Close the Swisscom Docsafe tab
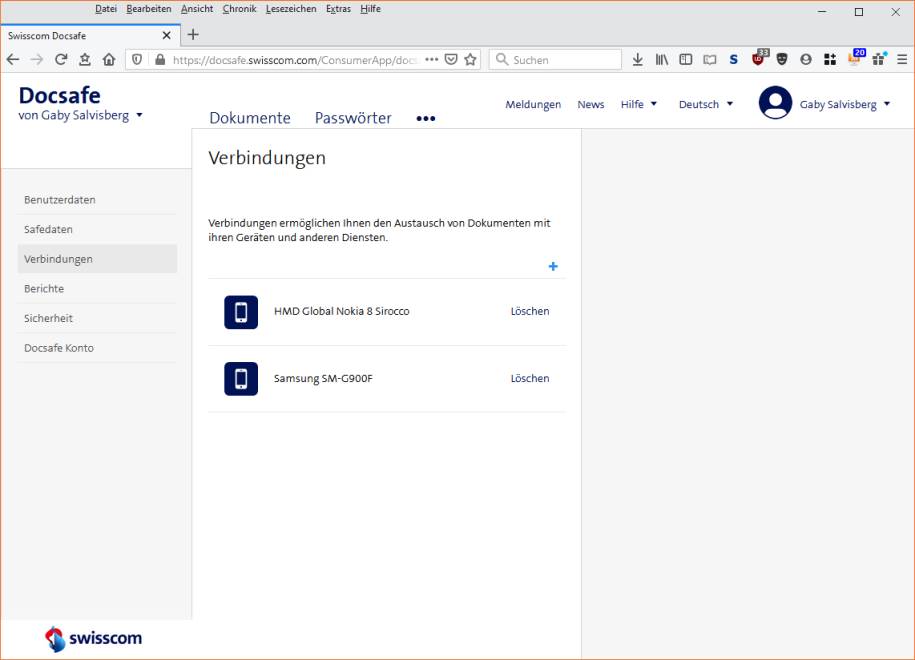Viewport: 915px width, 660px height. point(166,36)
